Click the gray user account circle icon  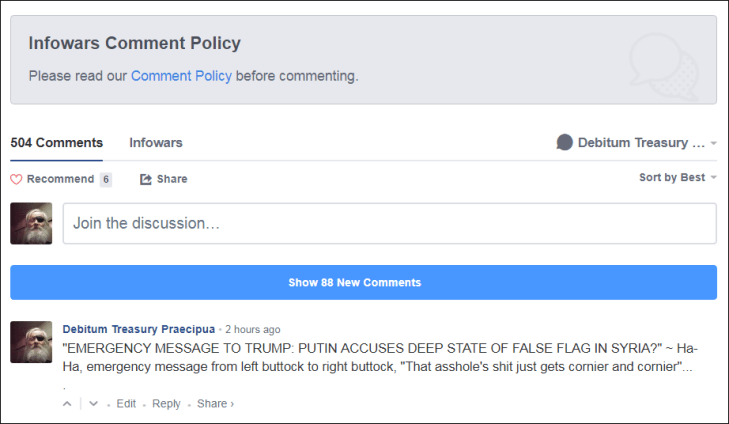point(564,143)
